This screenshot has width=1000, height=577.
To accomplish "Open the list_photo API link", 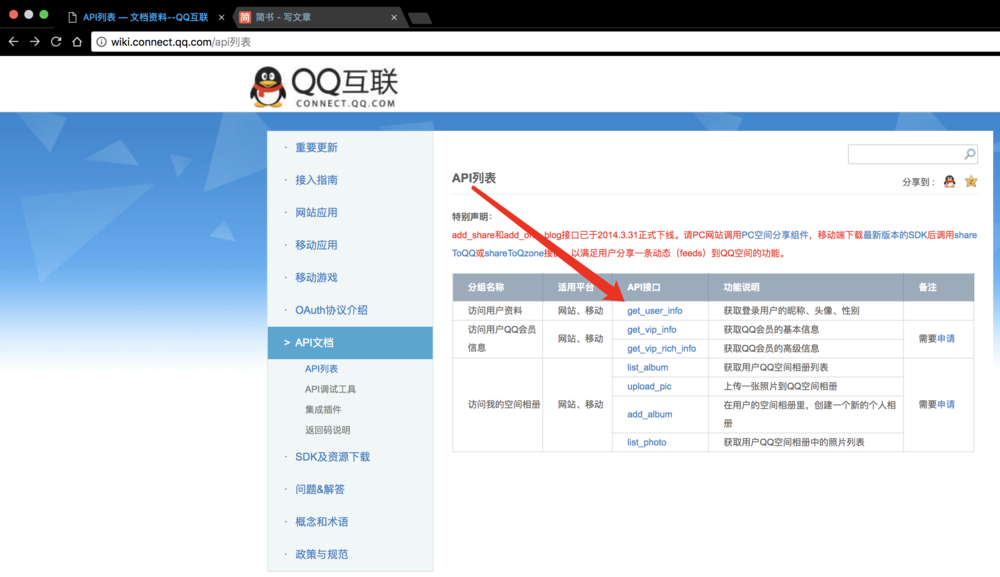I will click(646, 442).
